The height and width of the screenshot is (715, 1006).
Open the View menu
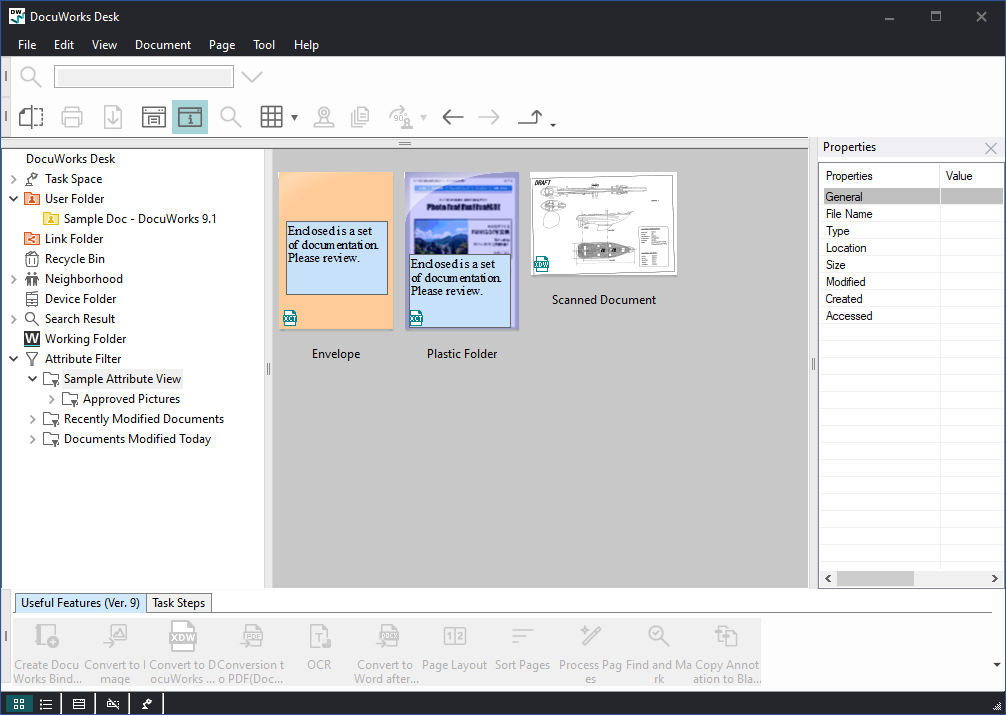[x=104, y=45]
